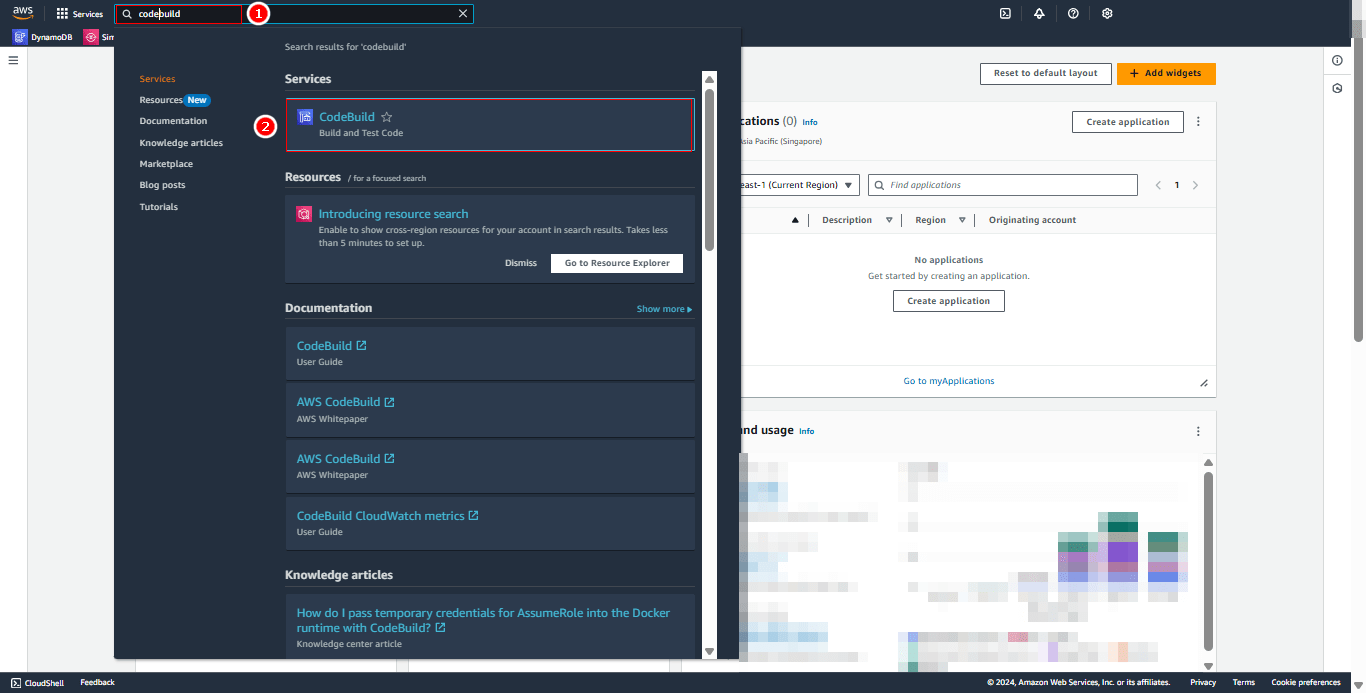This screenshot has height=693, width=1366.
Task: Click the resize handle of the applications widget
Action: pyautogui.click(x=1204, y=383)
